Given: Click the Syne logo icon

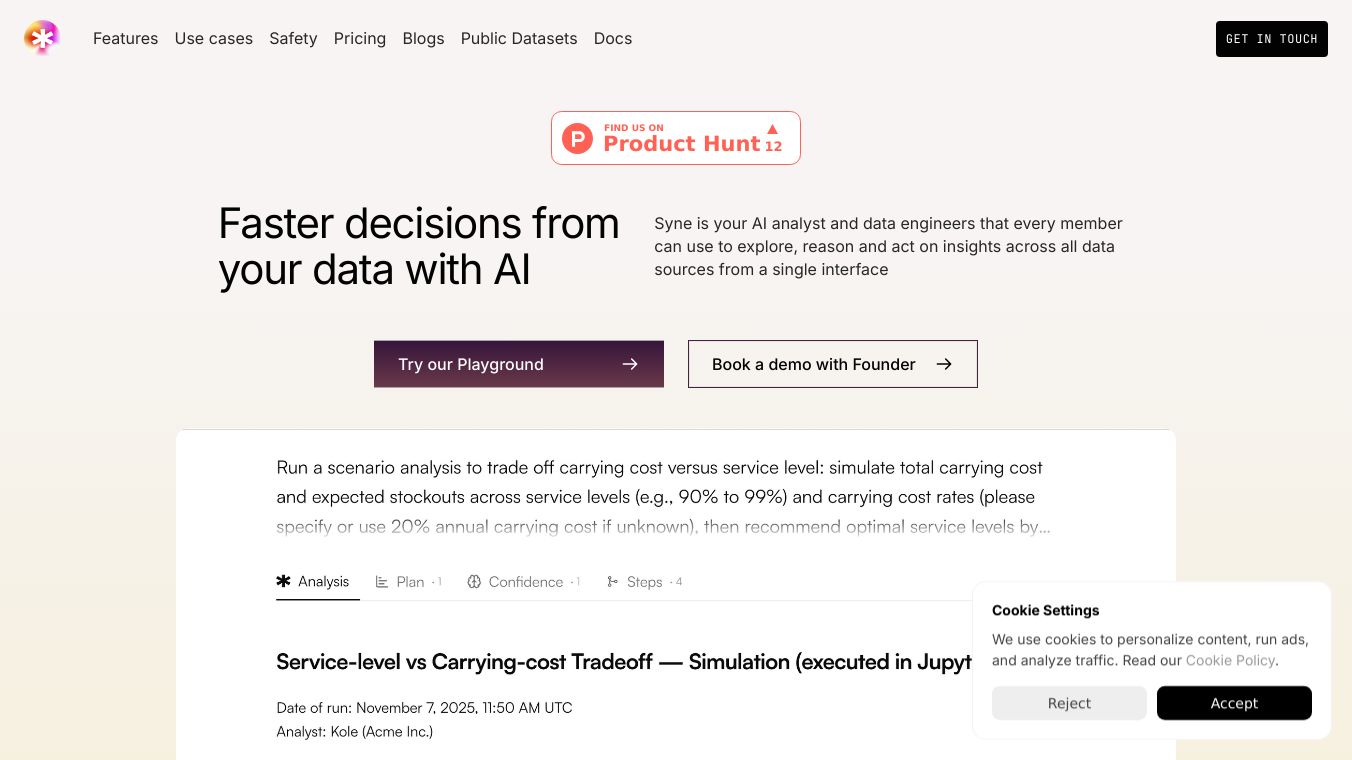Looking at the screenshot, I should tap(42, 38).
